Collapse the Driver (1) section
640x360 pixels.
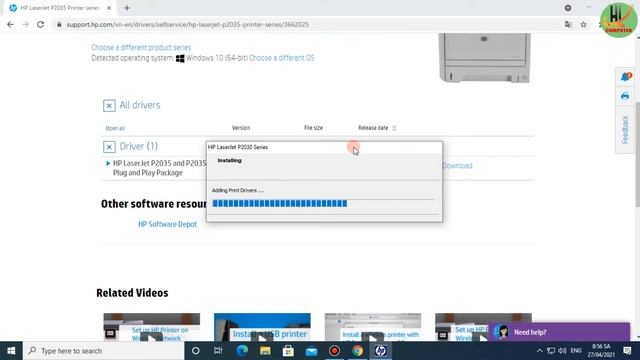(109, 147)
